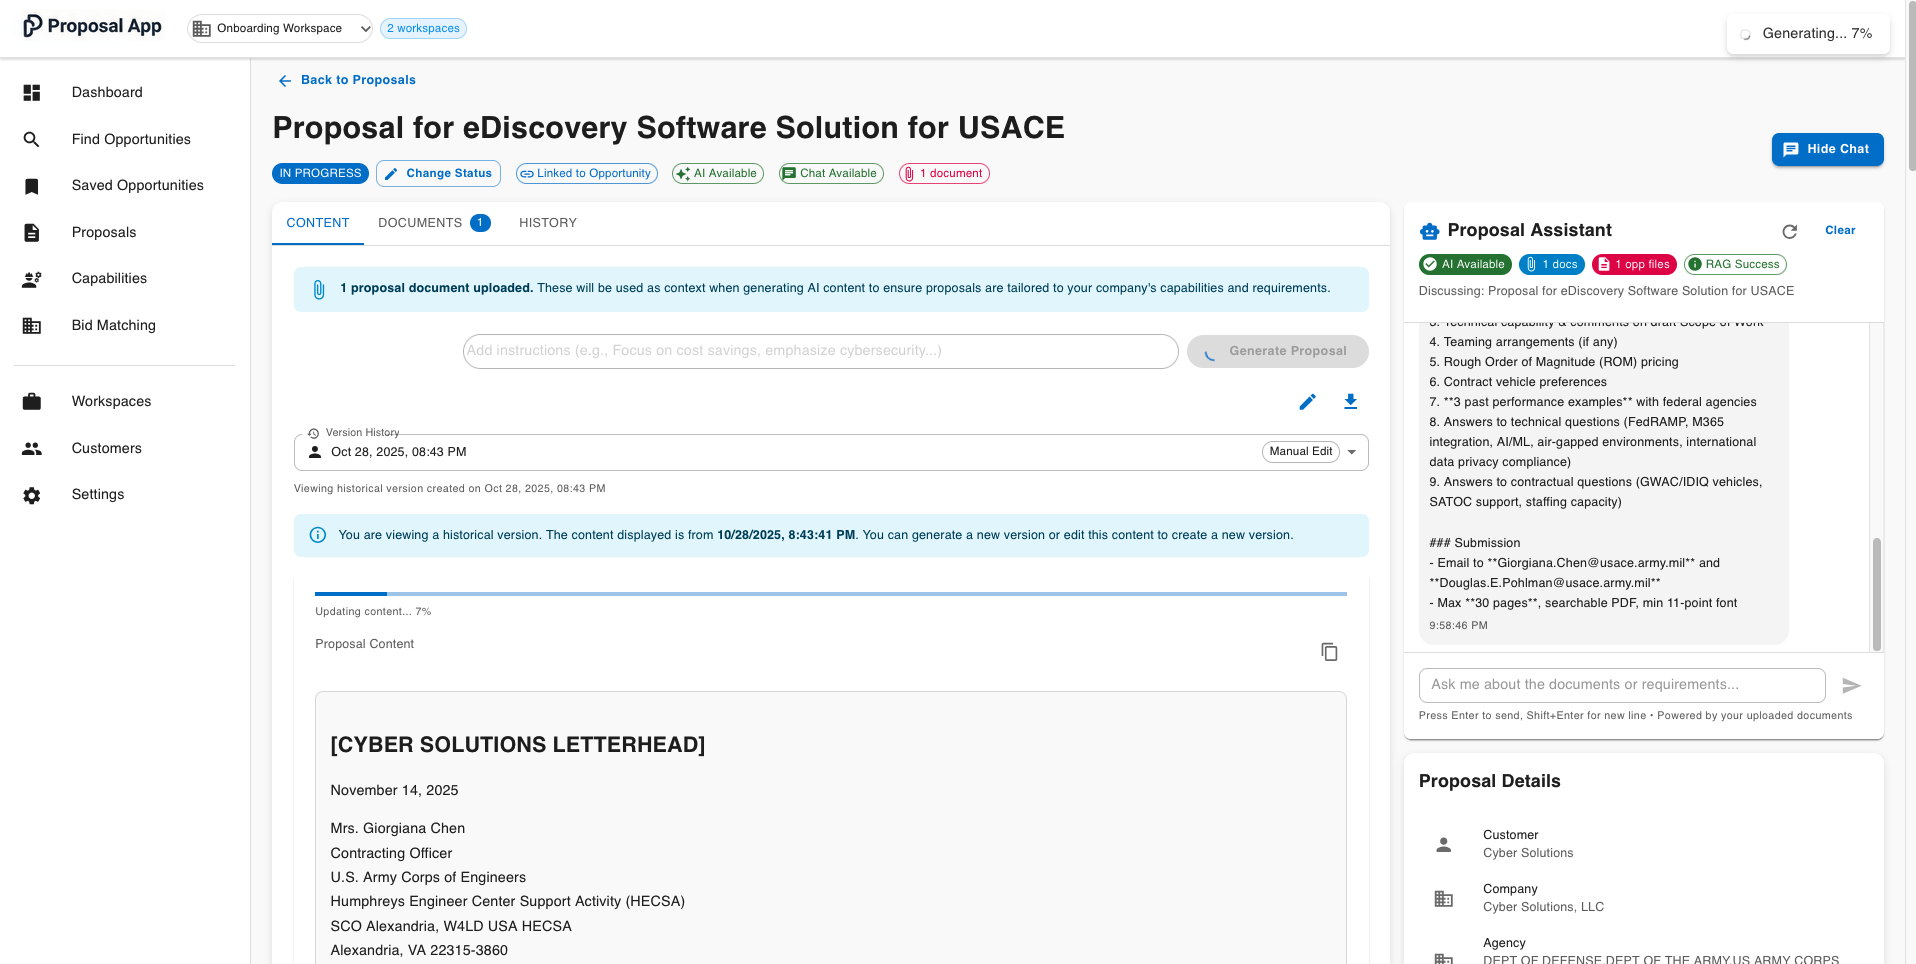1916x964 pixels.
Task: Click the AI Available chip under the title
Action: tap(717, 174)
